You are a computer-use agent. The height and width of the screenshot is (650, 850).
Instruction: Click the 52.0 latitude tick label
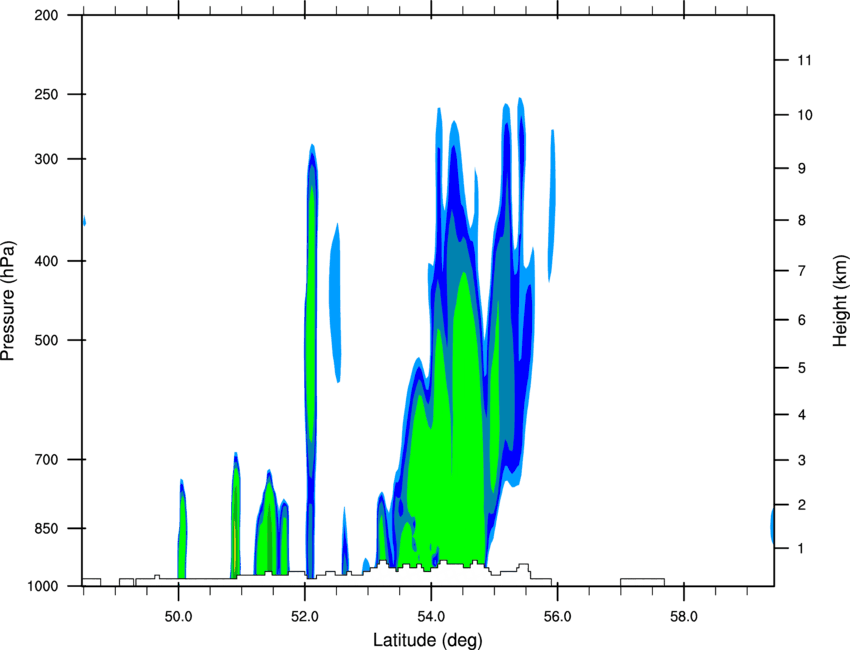305,617
